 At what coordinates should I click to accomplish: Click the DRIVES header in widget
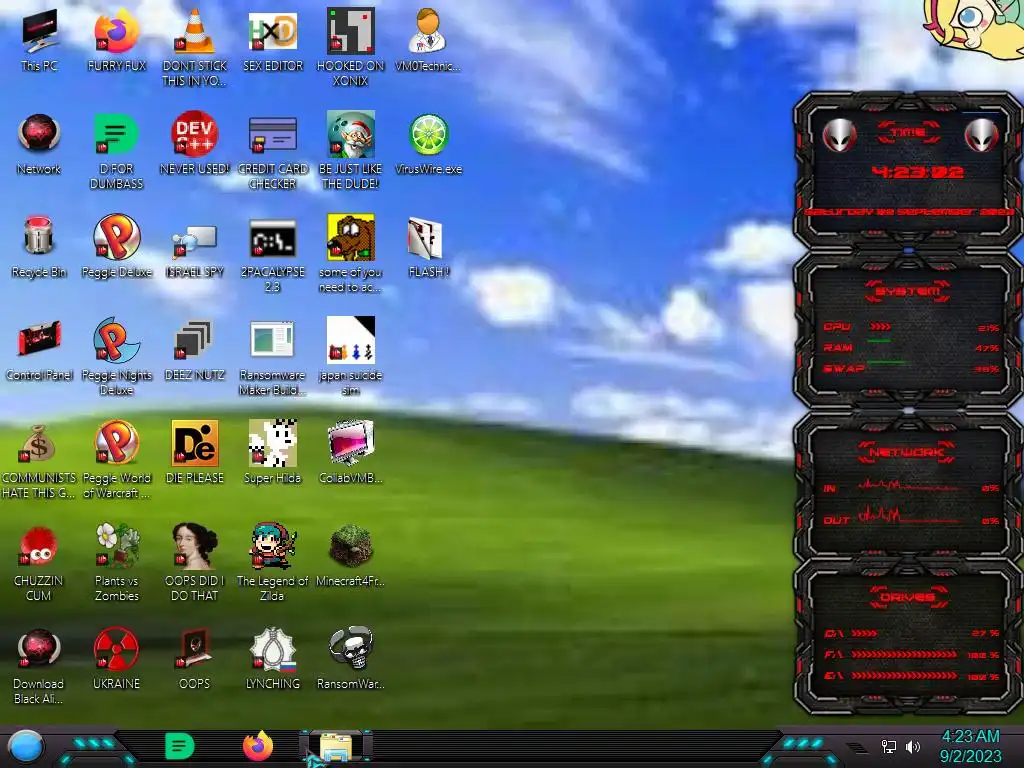(908, 596)
